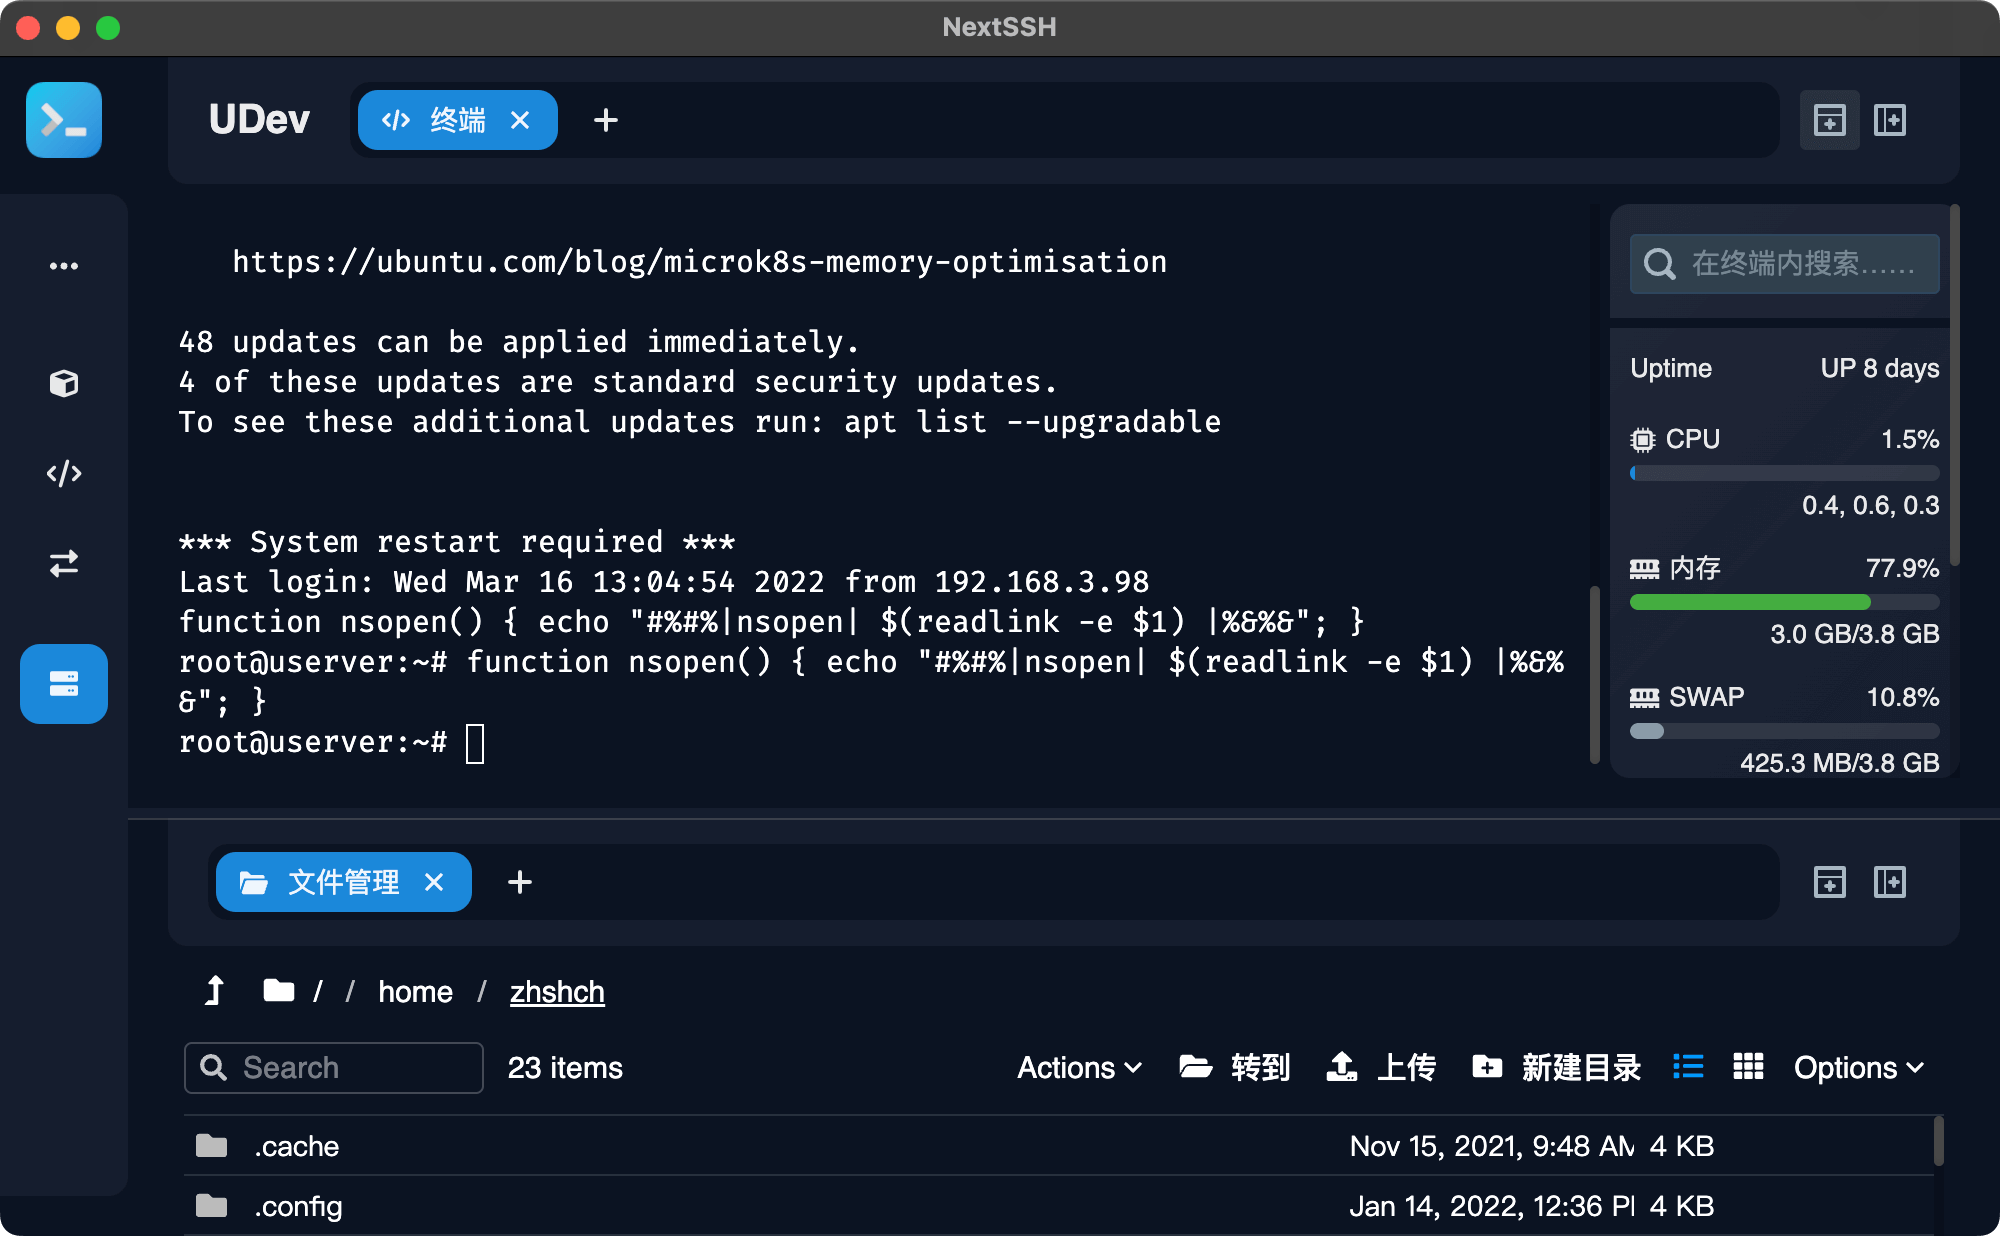Click the monitoring panel scrollbar
The image size is (2000, 1236).
click(1954, 385)
